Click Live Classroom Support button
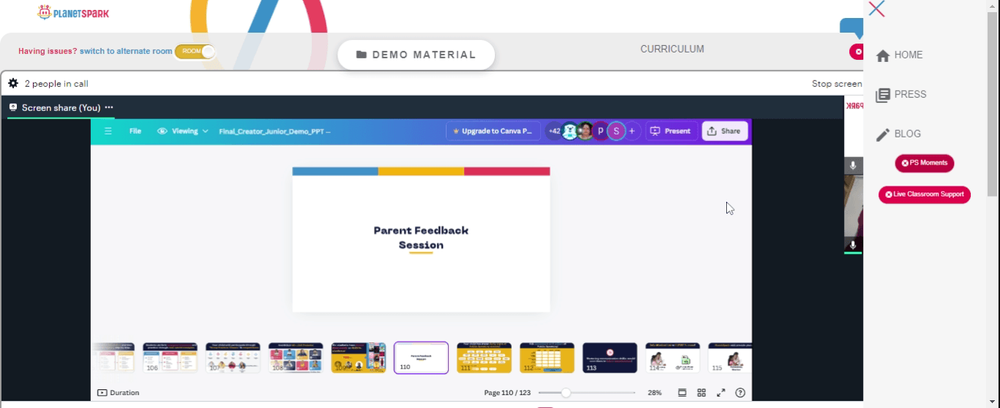This screenshot has height=408, width=1000. tap(924, 194)
